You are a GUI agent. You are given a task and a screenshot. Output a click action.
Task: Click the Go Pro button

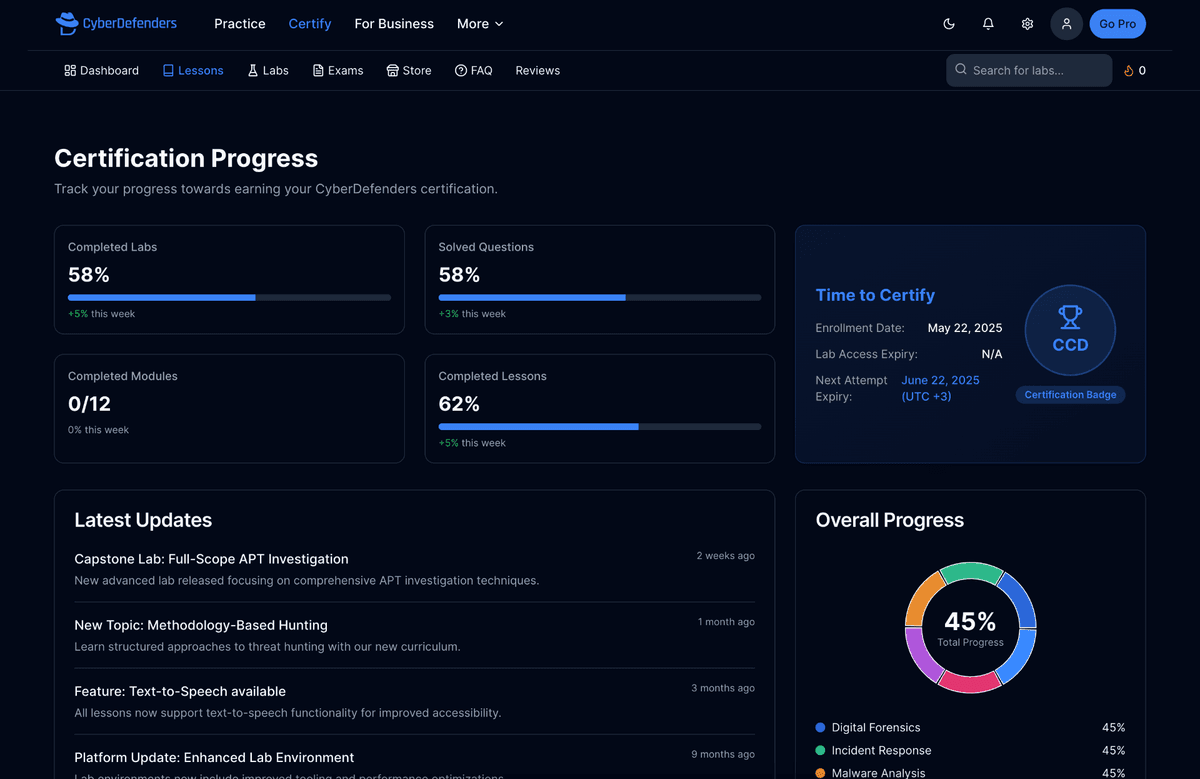point(1118,24)
